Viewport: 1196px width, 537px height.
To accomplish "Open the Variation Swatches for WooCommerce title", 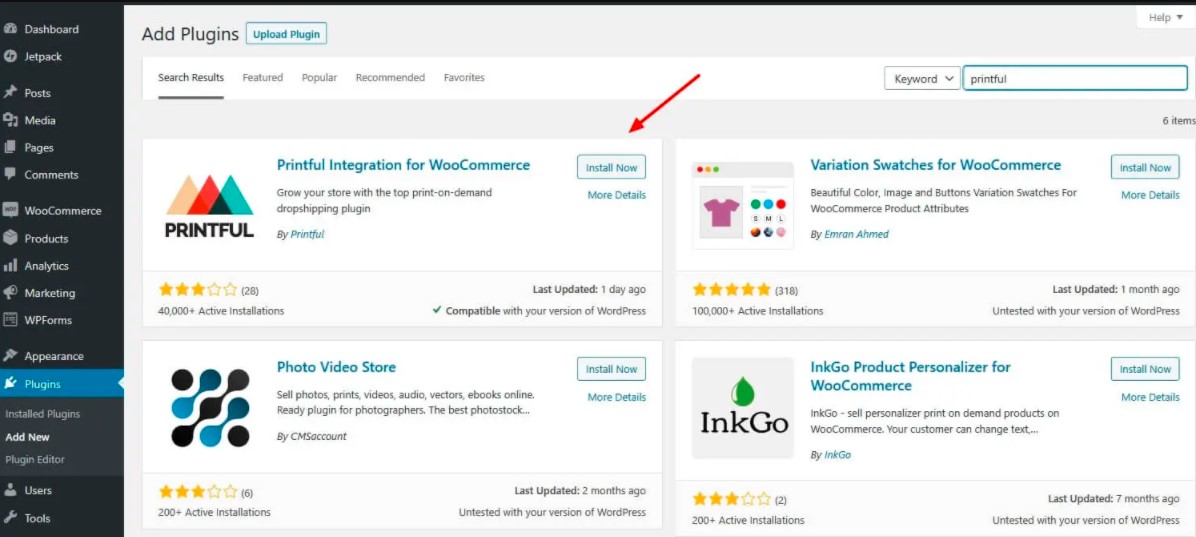I will click(x=936, y=165).
